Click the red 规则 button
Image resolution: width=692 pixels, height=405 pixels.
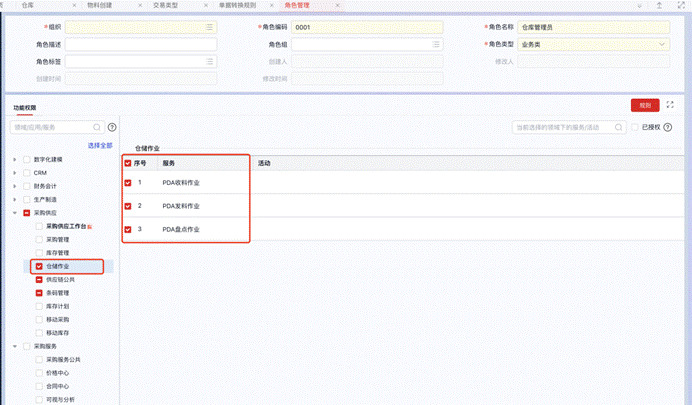(644, 104)
